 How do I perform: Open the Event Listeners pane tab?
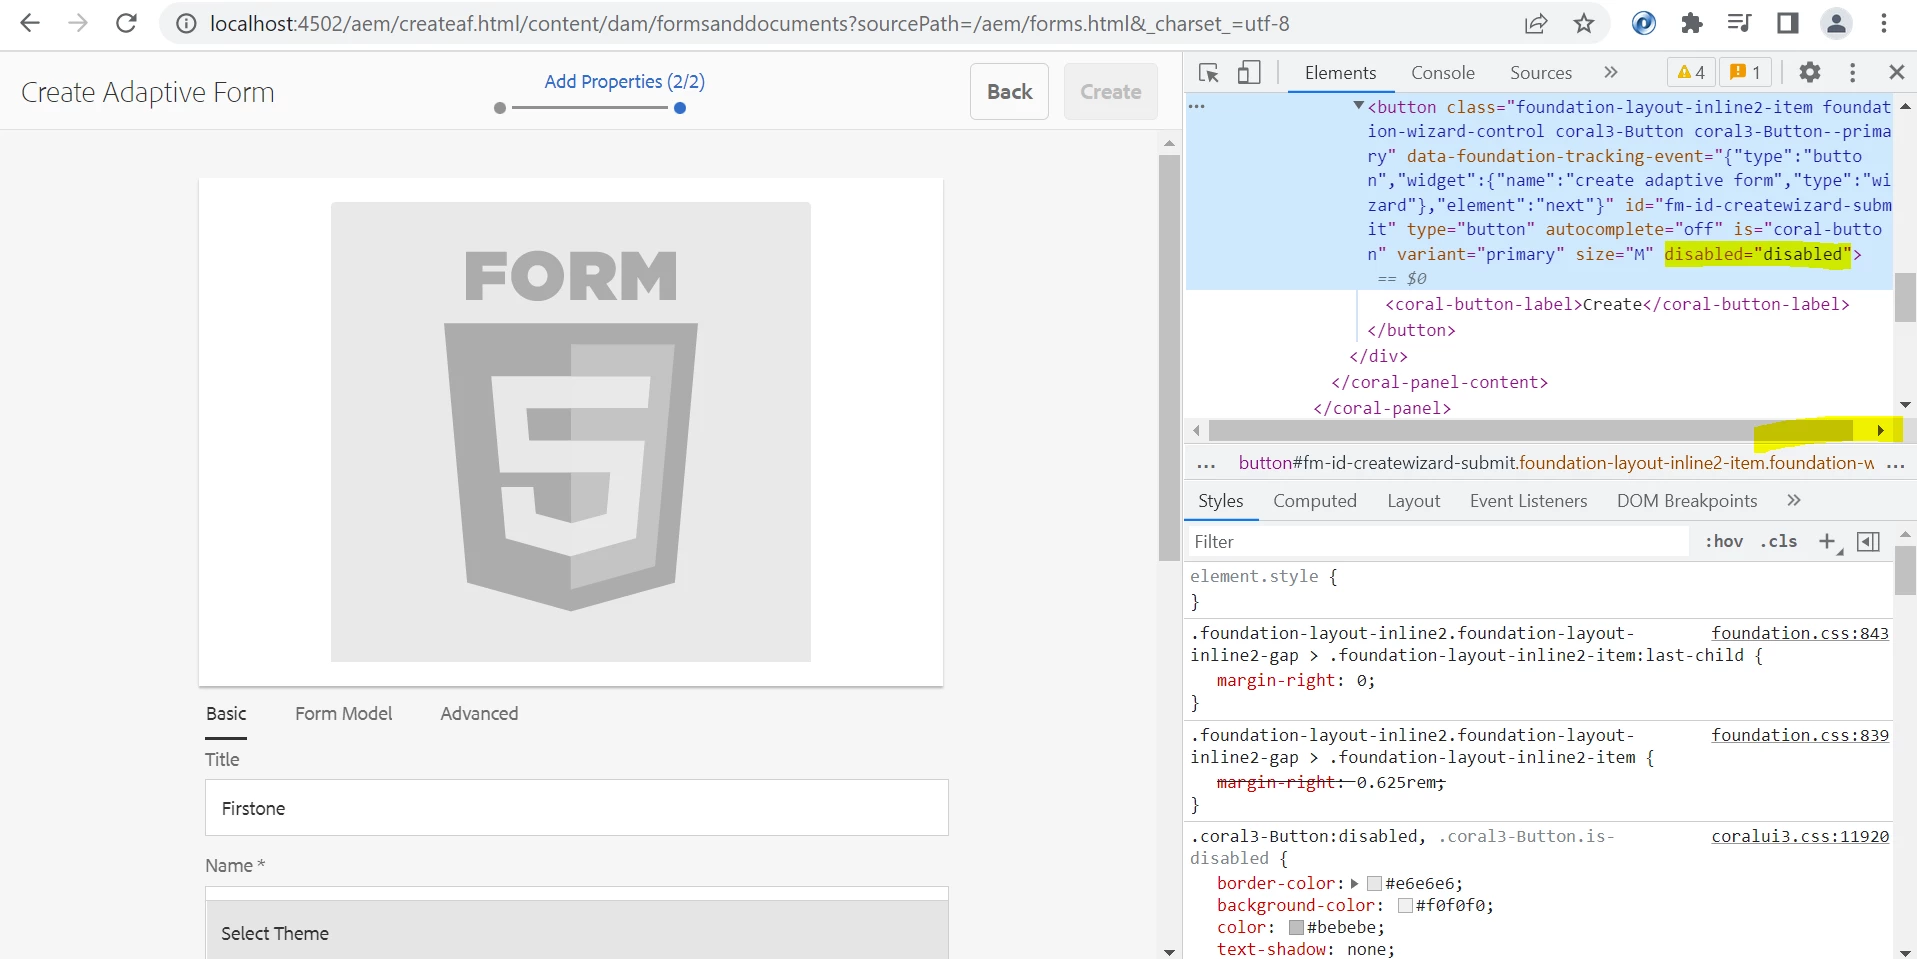pos(1529,501)
